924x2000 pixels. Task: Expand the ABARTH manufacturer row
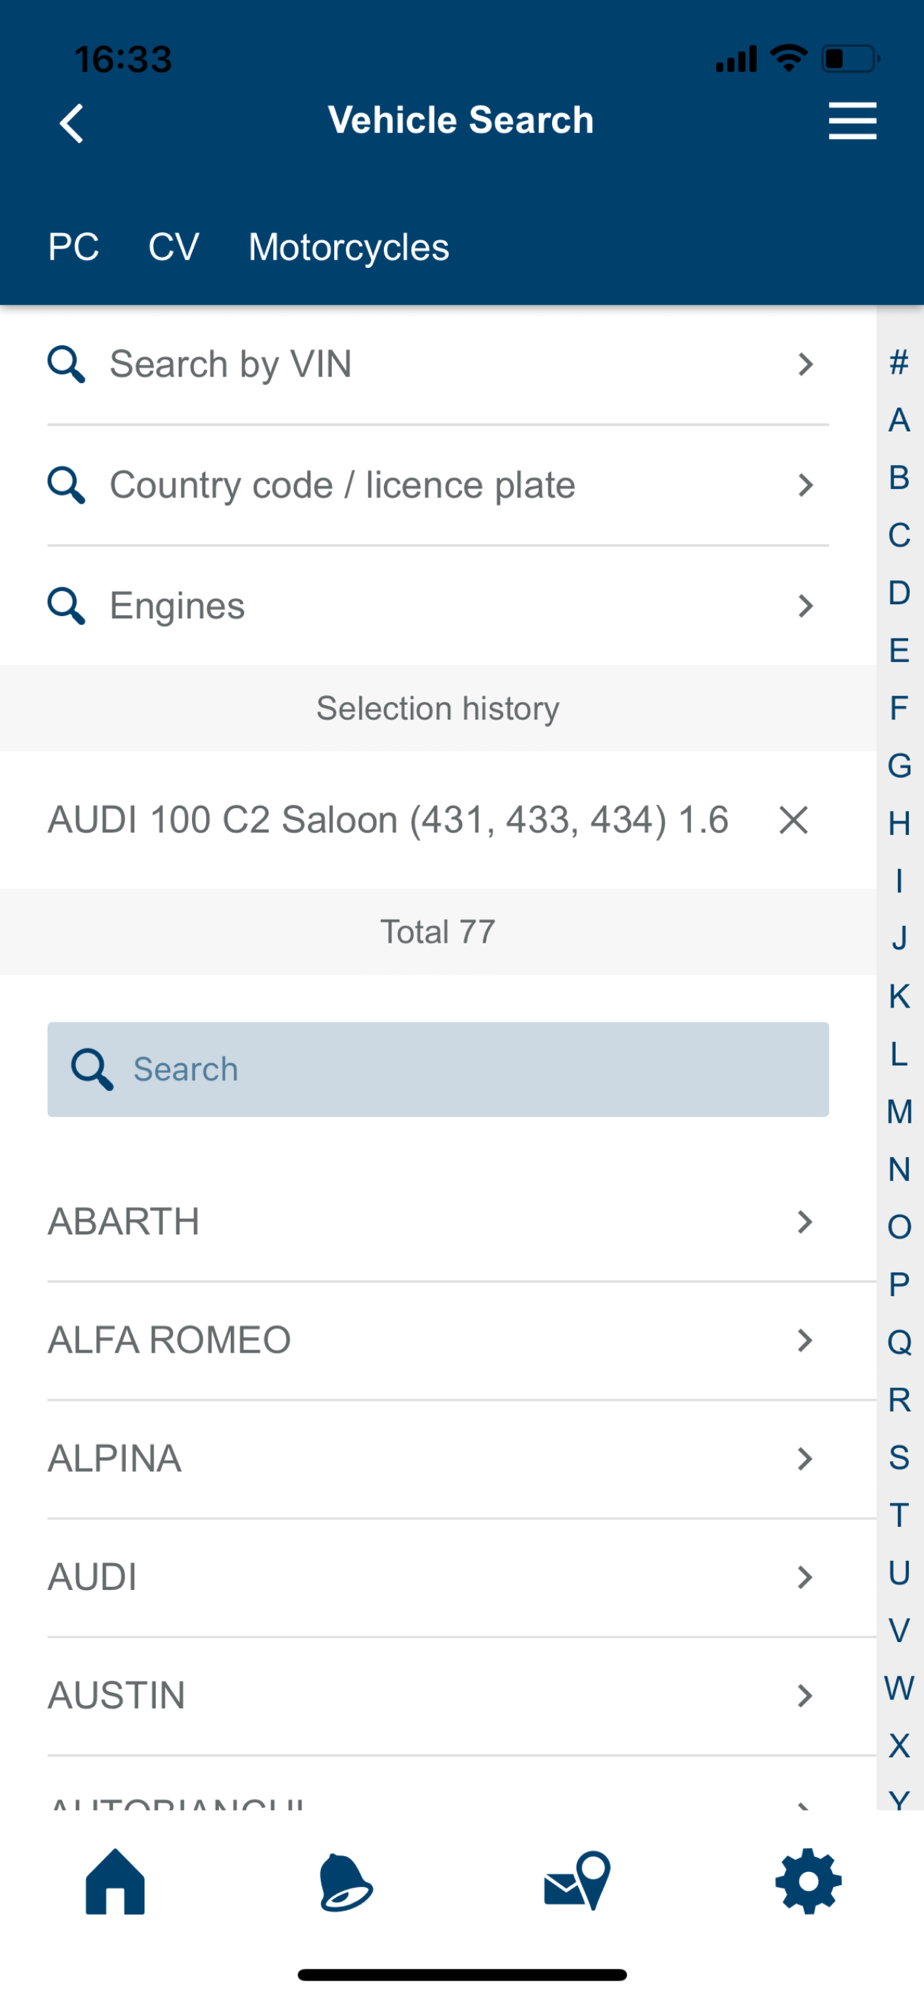coord(804,1222)
